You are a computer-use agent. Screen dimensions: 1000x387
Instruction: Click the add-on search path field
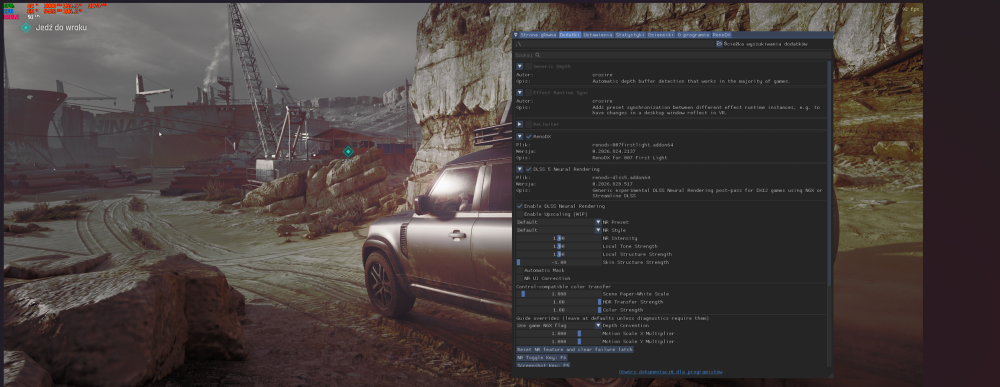[x=615, y=44]
